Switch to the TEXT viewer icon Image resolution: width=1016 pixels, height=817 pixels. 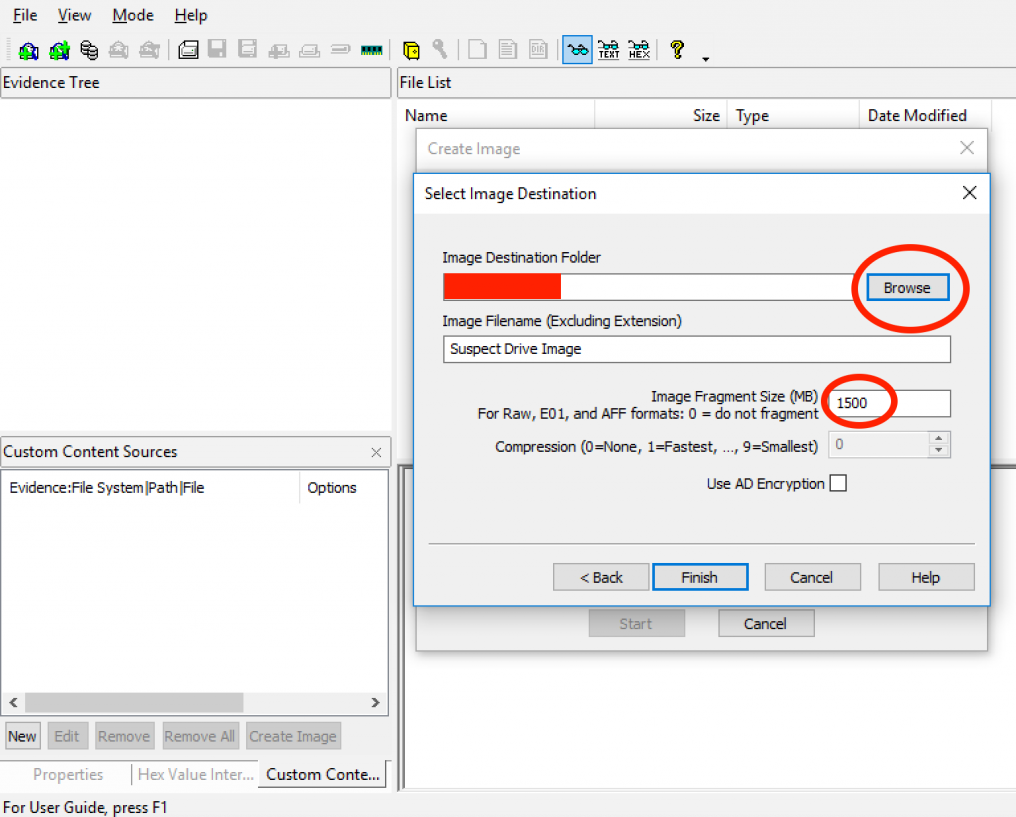608,50
